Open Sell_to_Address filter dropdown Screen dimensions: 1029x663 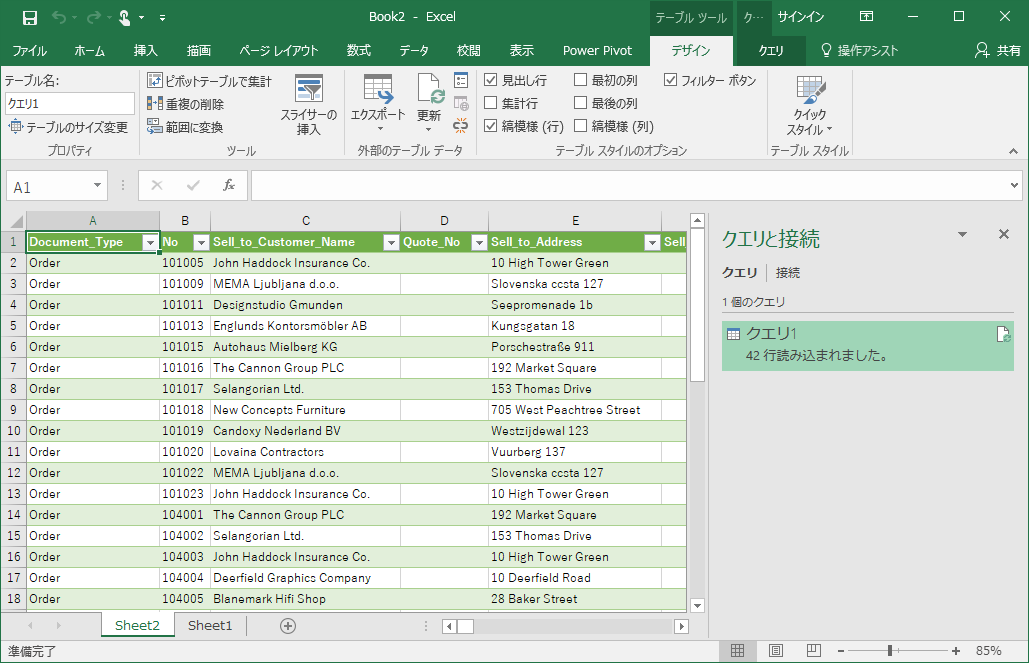[x=652, y=242]
